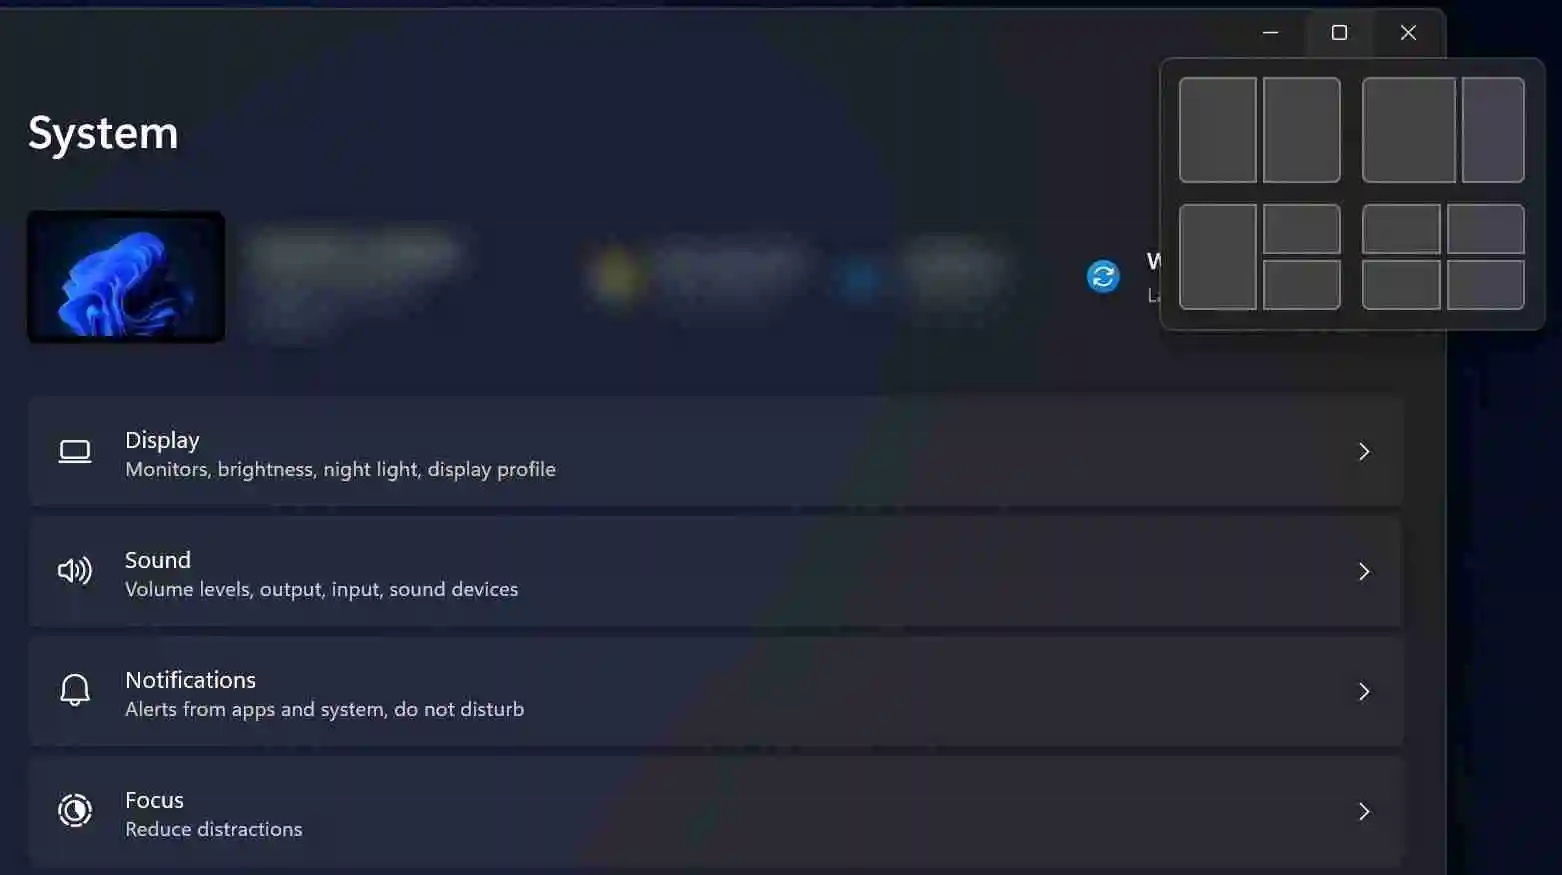Snap window to left half of the two-column layout
1562x875 pixels.
click(x=1217, y=130)
